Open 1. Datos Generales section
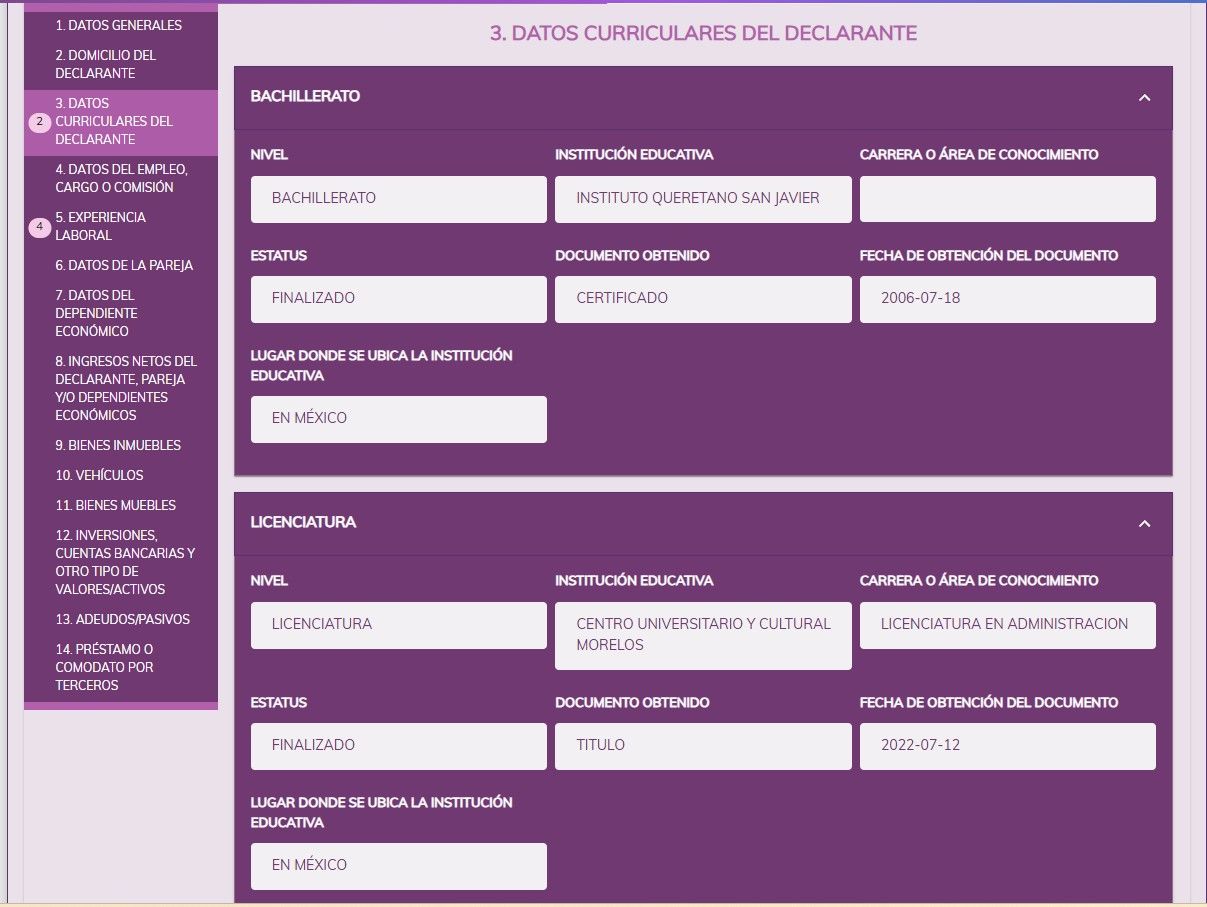 [x=119, y=25]
